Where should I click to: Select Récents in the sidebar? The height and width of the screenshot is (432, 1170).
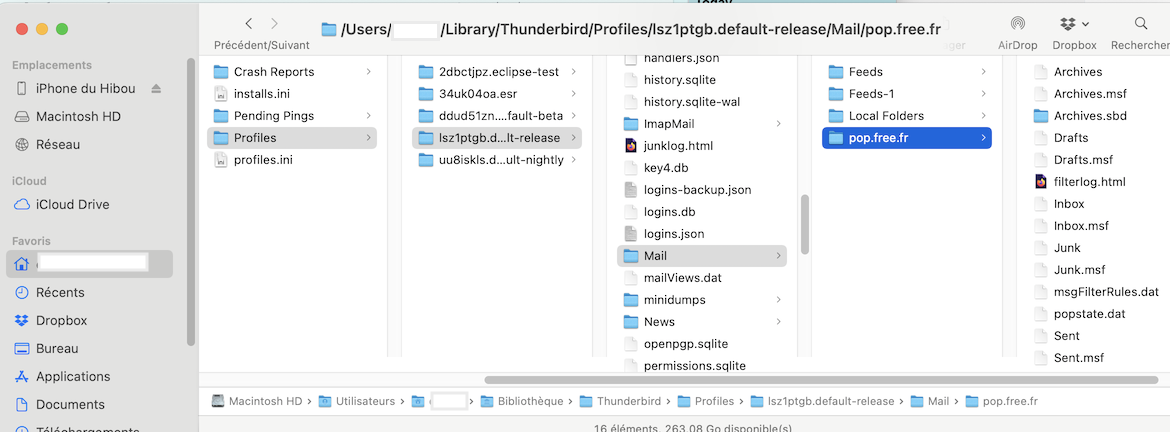coord(60,293)
